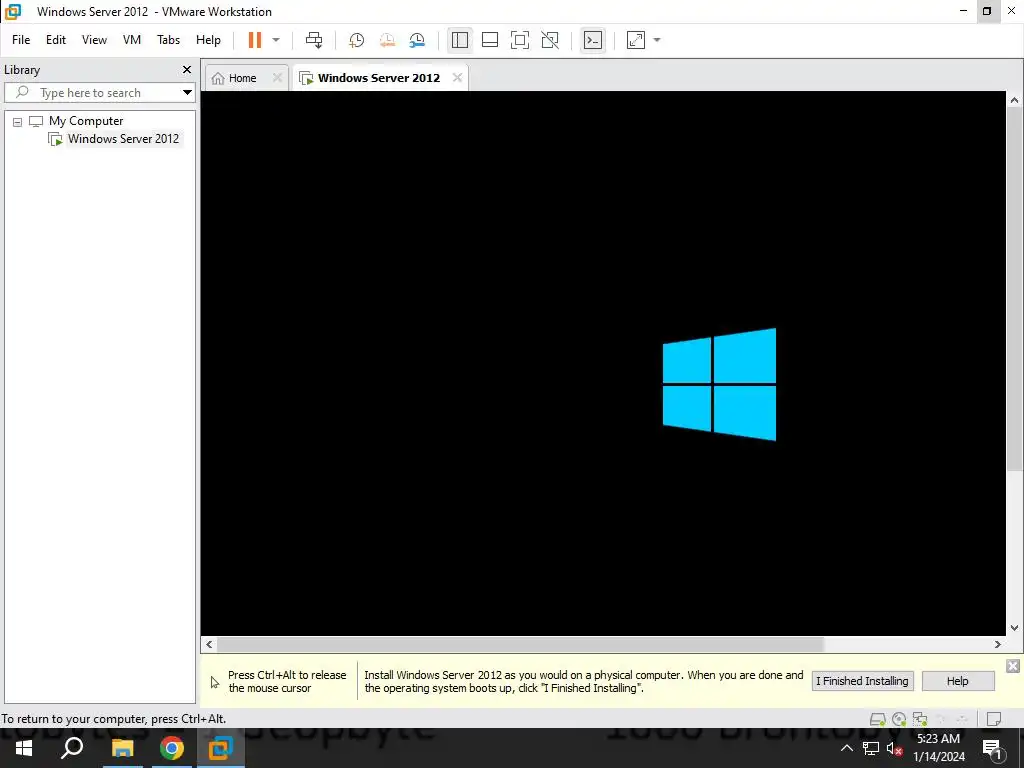Select My Computer in the library
This screenshot has height=768, width=1024.
pos(86,121)
